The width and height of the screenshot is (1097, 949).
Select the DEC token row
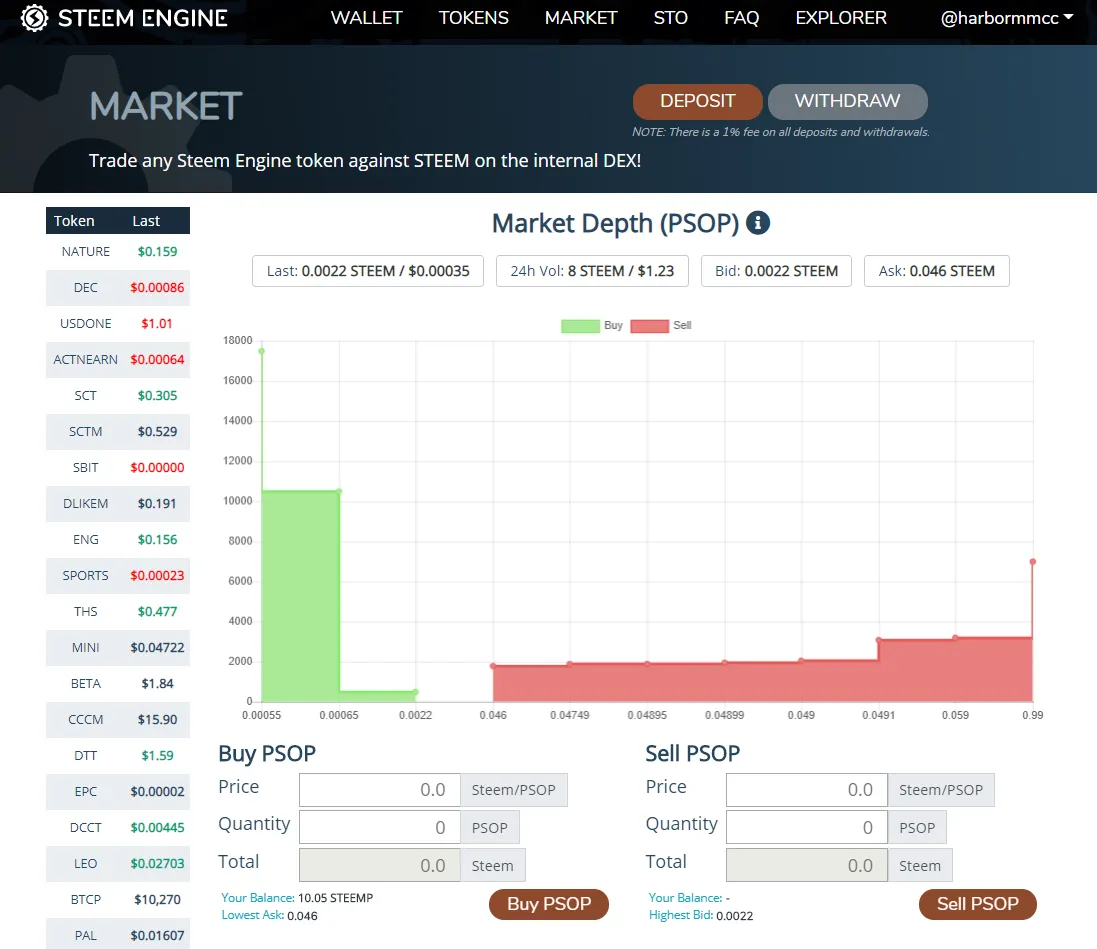tap(118, 288)
